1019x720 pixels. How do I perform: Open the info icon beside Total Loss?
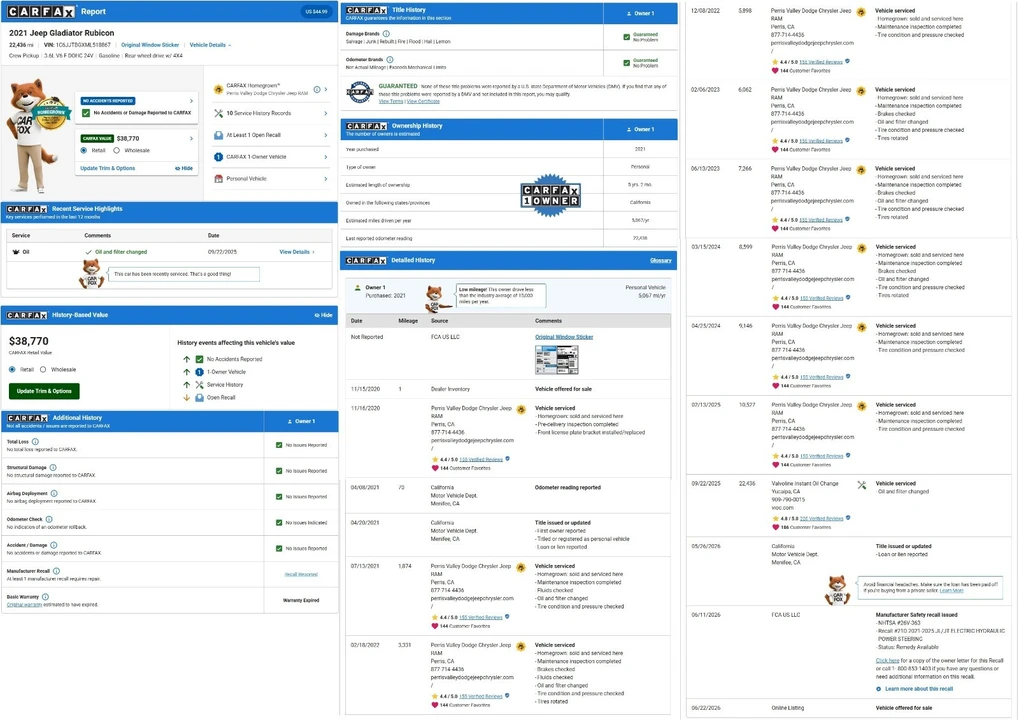click(x=35, y=441)
